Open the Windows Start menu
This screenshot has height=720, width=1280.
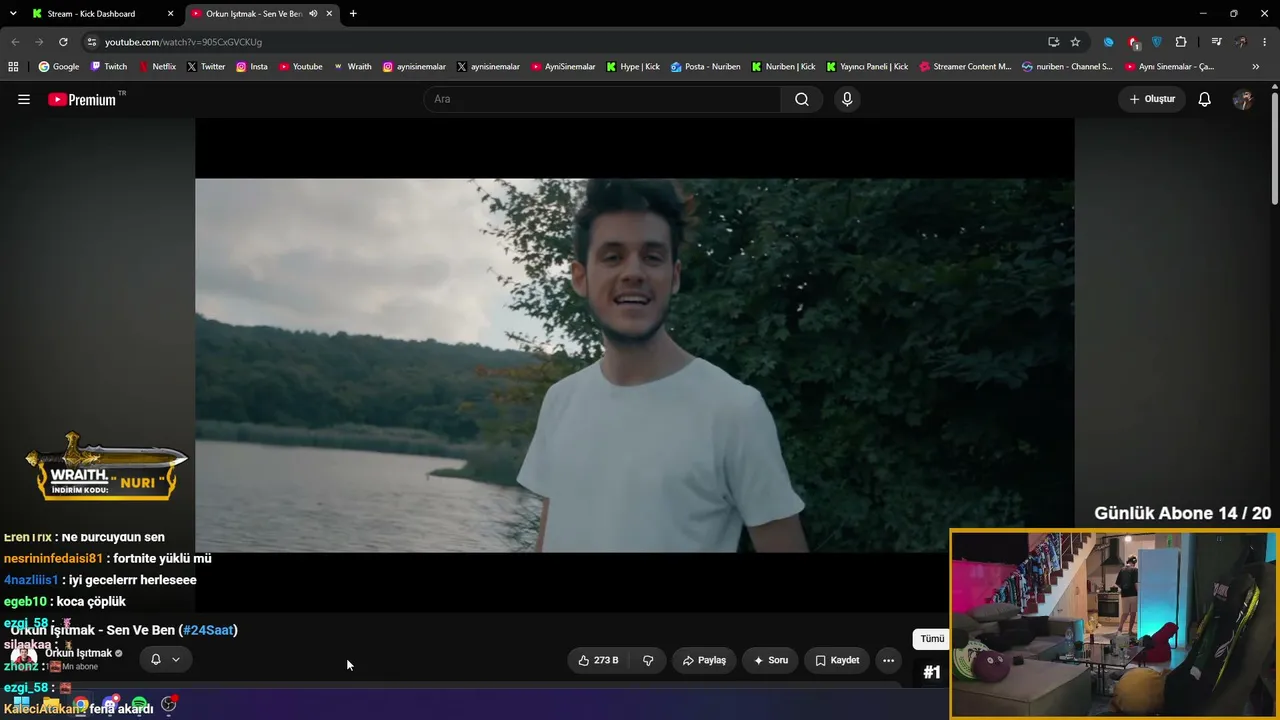pyautogui.click(x=21, y=705)
